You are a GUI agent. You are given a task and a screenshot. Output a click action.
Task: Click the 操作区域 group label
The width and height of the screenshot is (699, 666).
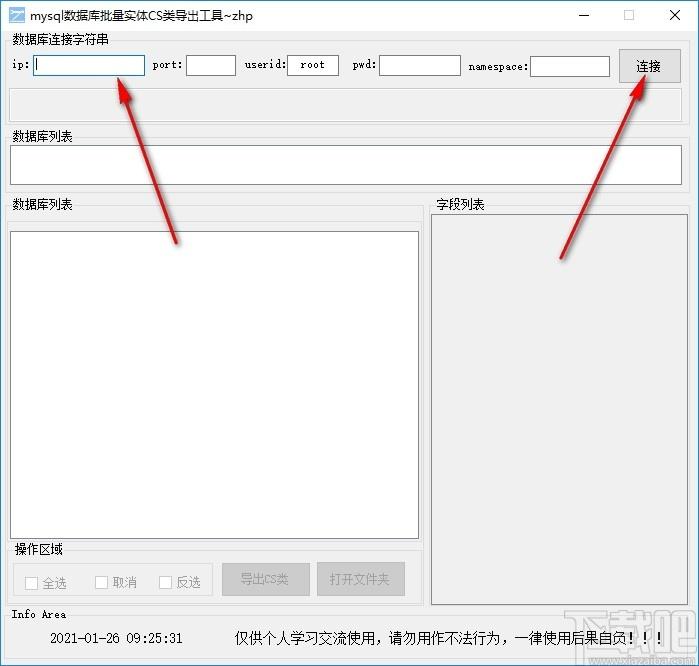pos(38,549)
